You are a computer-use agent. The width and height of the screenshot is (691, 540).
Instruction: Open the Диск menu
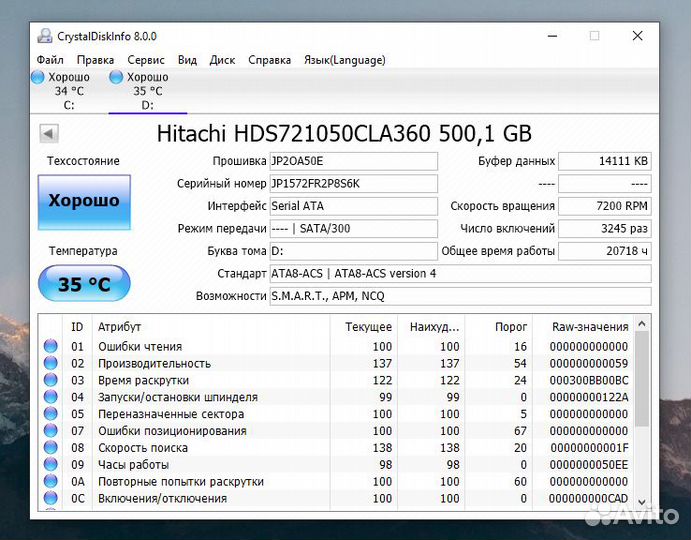point(222,60)
